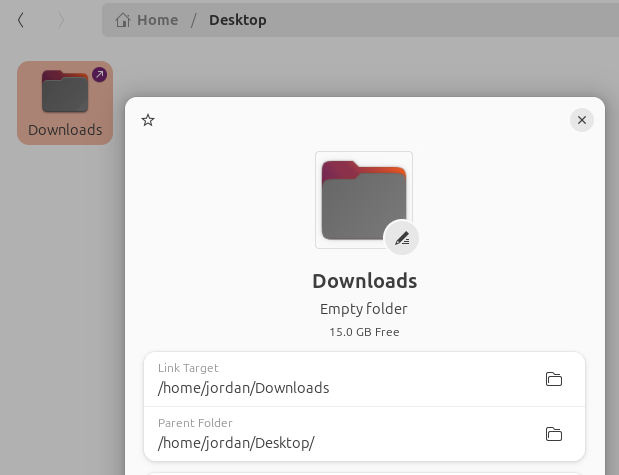Open the link target folder icon button

coord(553,379)
